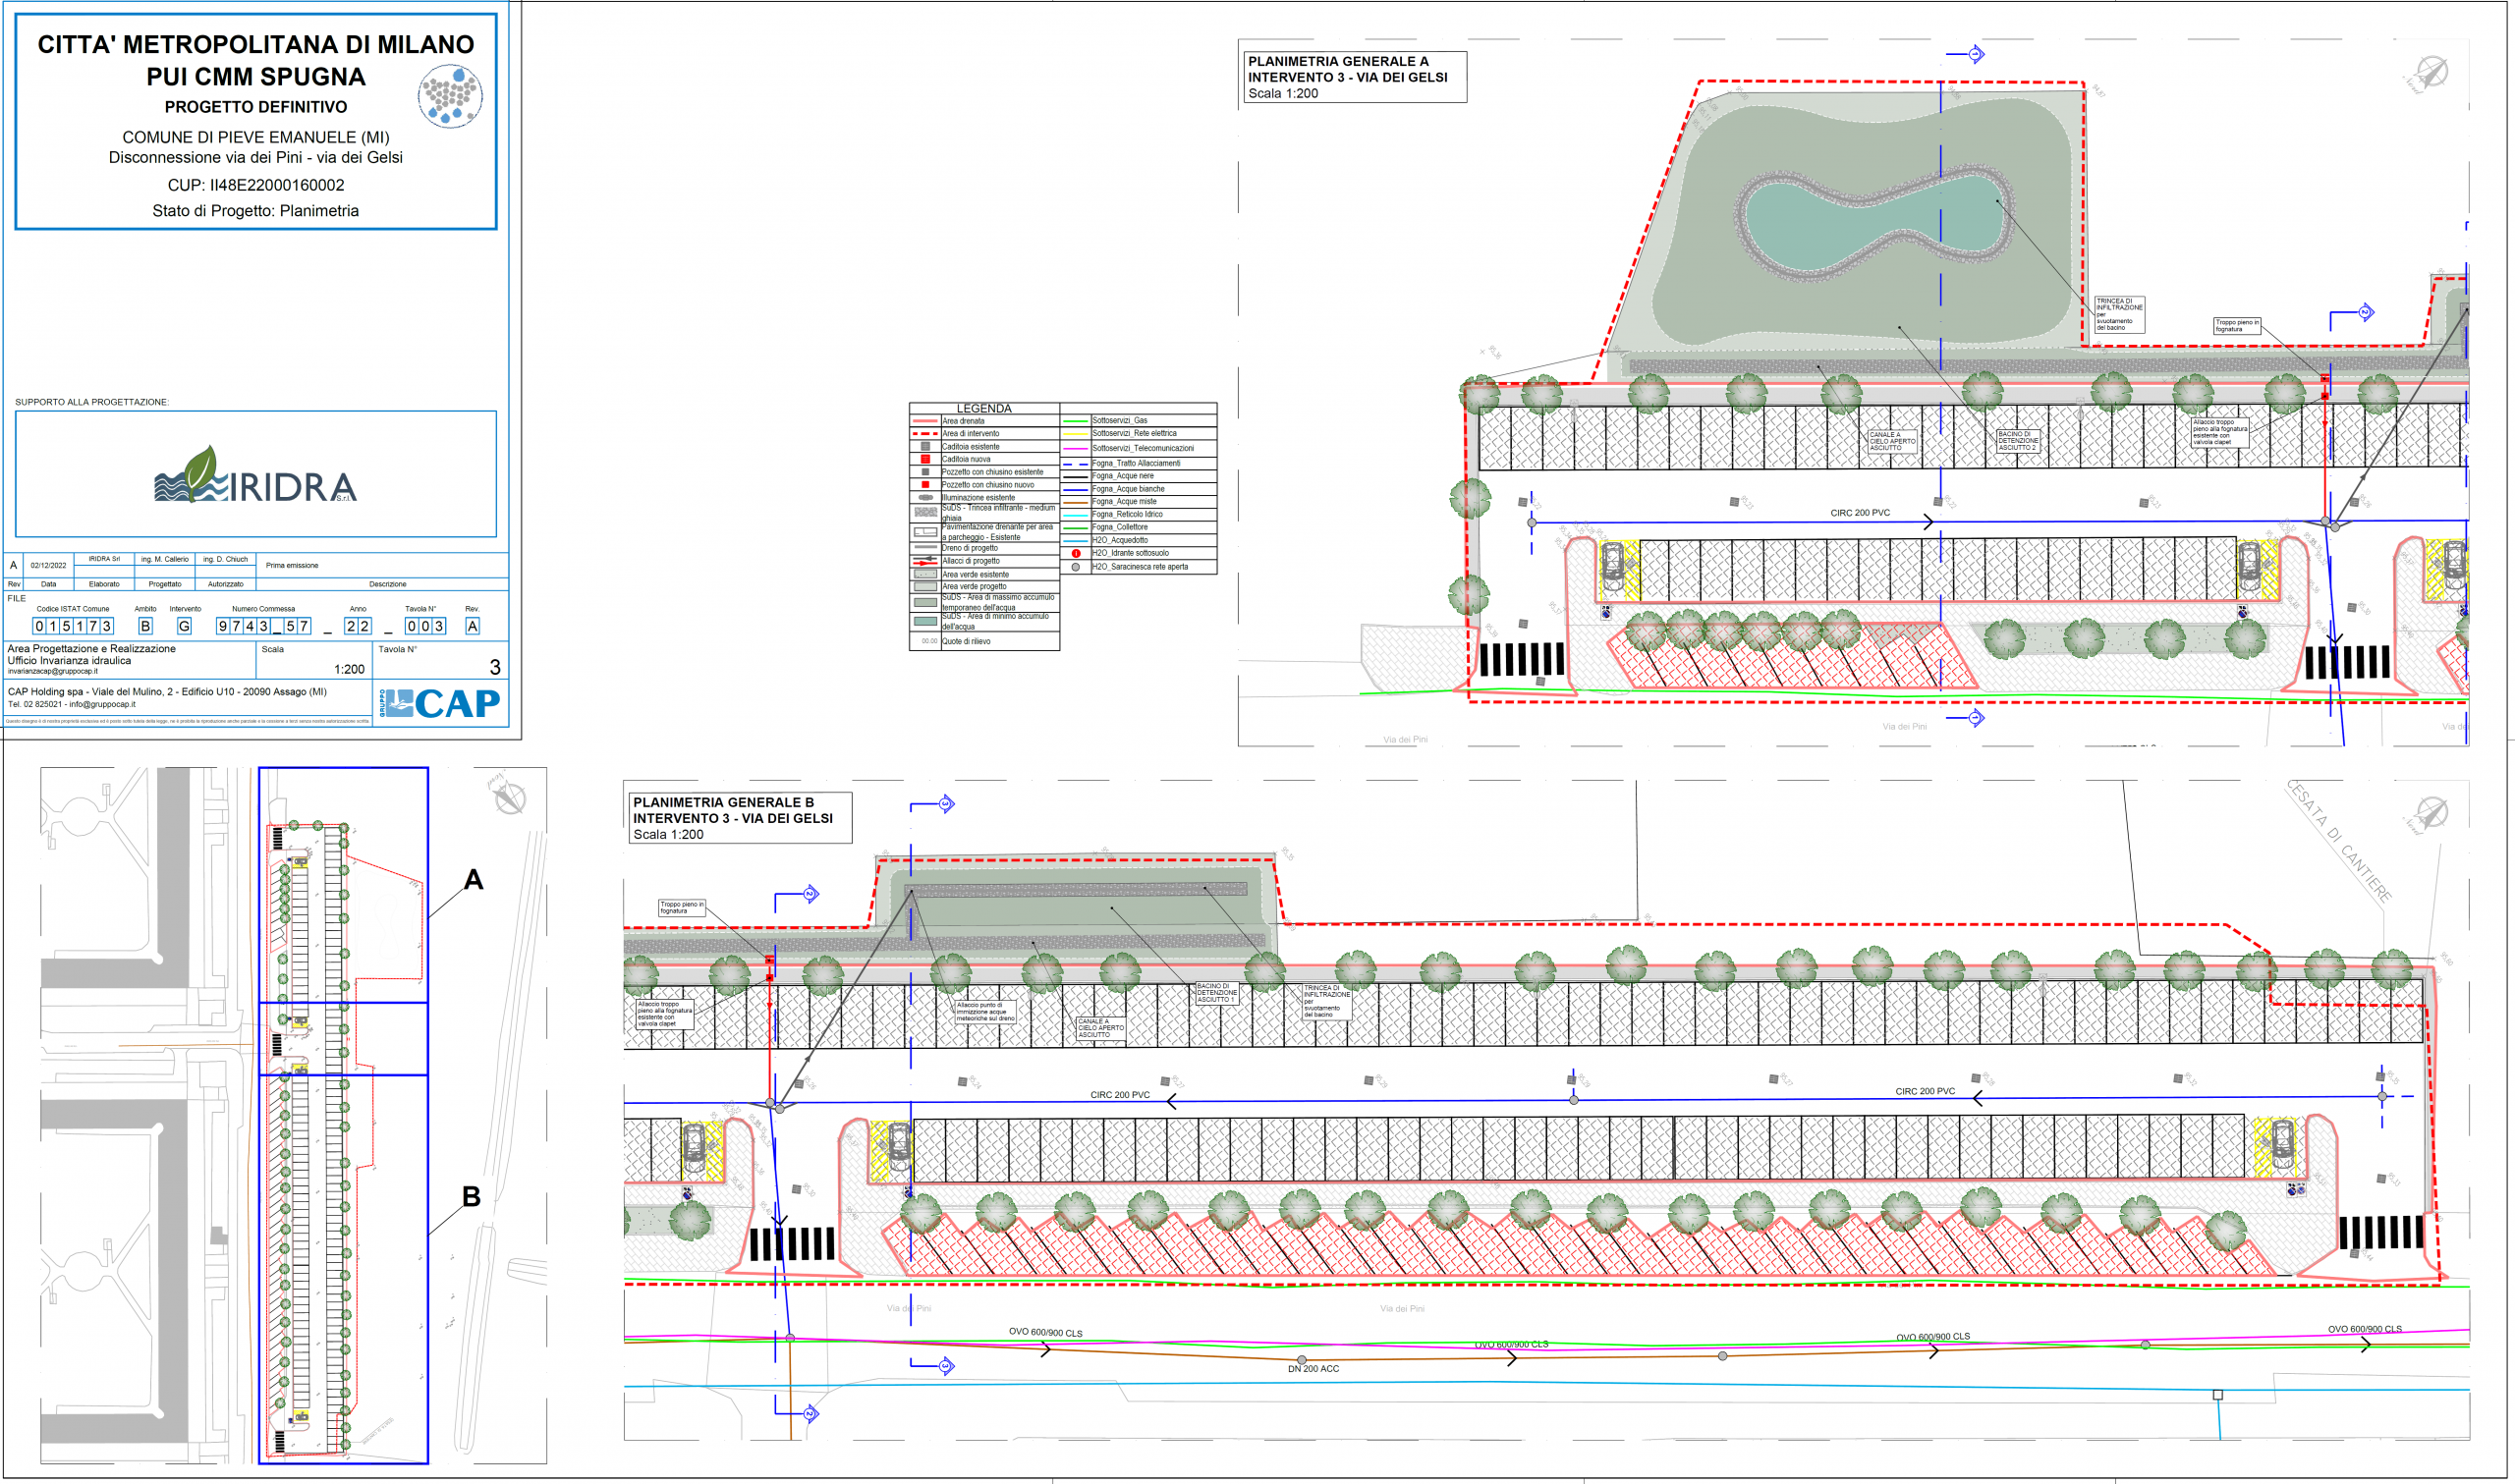The height and width of the screenshot is (1484, 2515).
Task: Click the SuDS minimo accumulo colour swatch
Action: [925, 621]
